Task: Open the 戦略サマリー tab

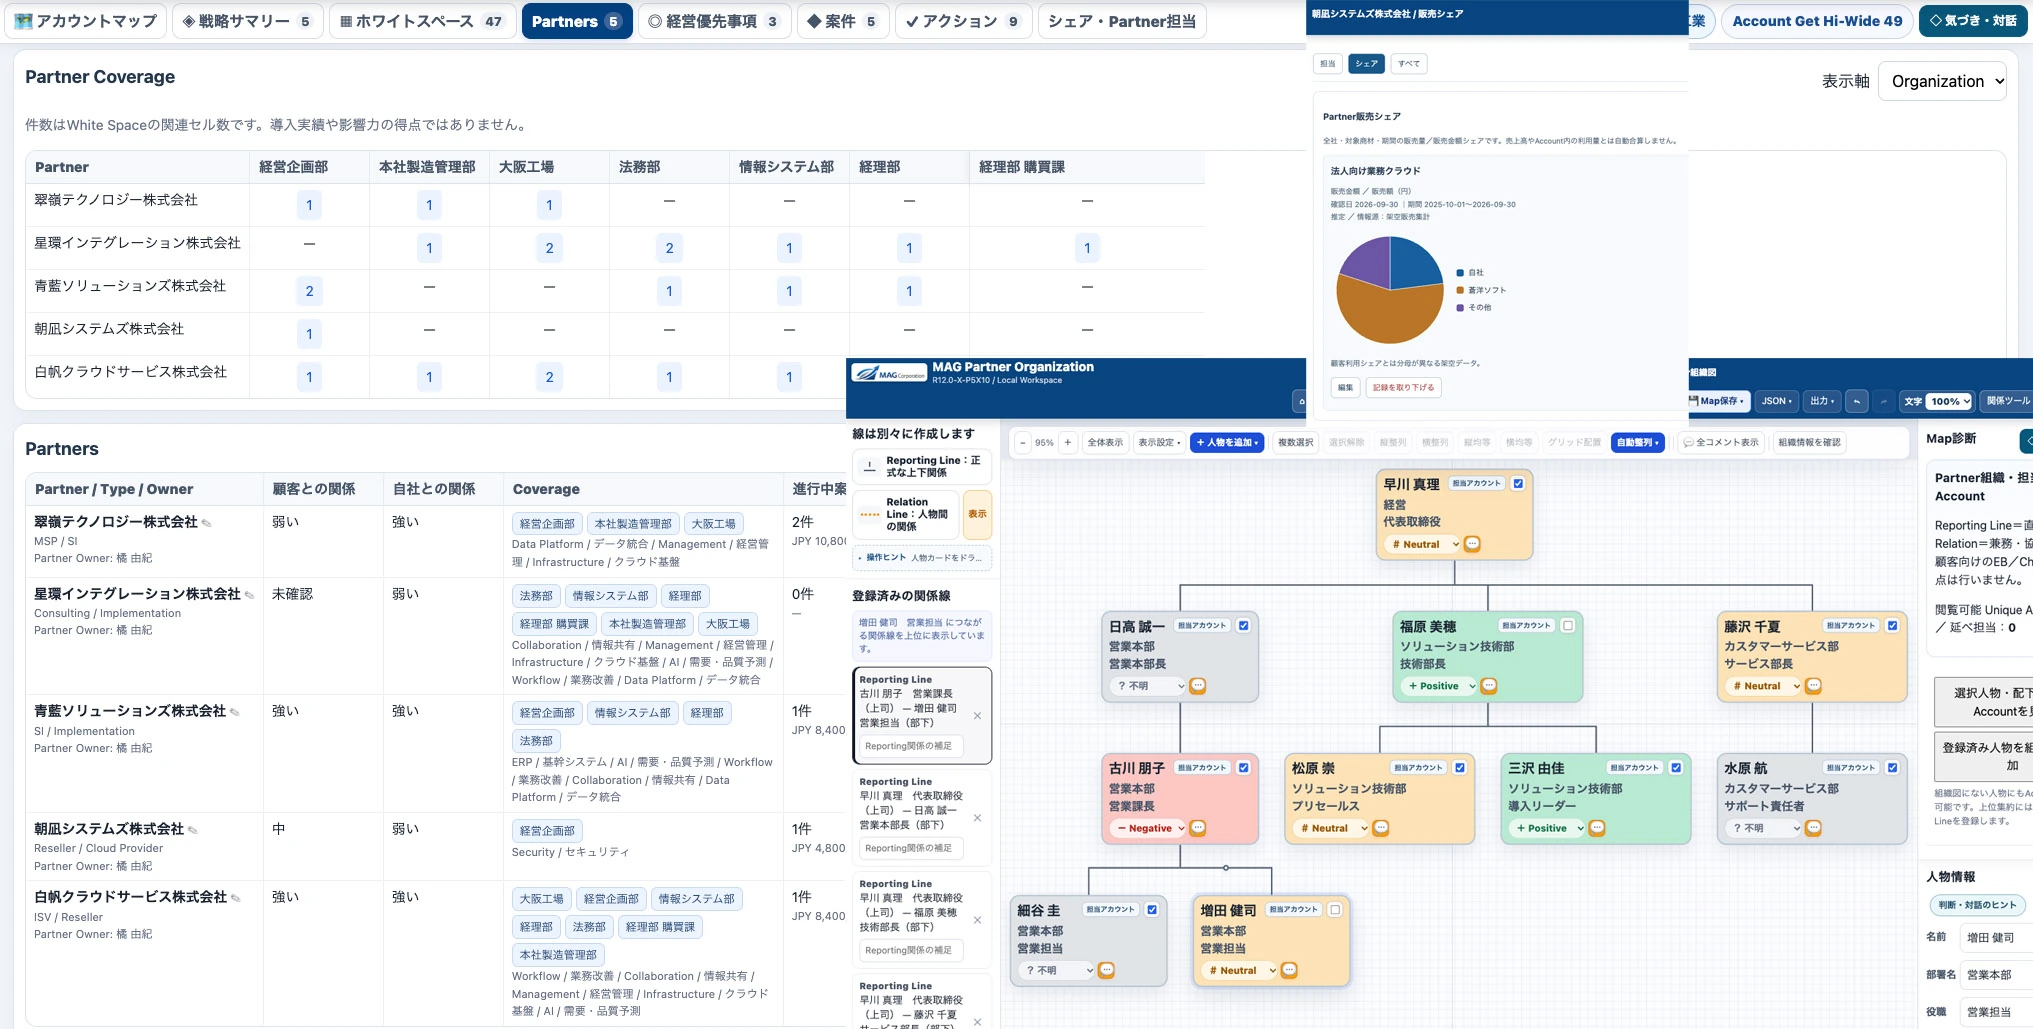Action: pyautogui.click(x=246, y=21)
